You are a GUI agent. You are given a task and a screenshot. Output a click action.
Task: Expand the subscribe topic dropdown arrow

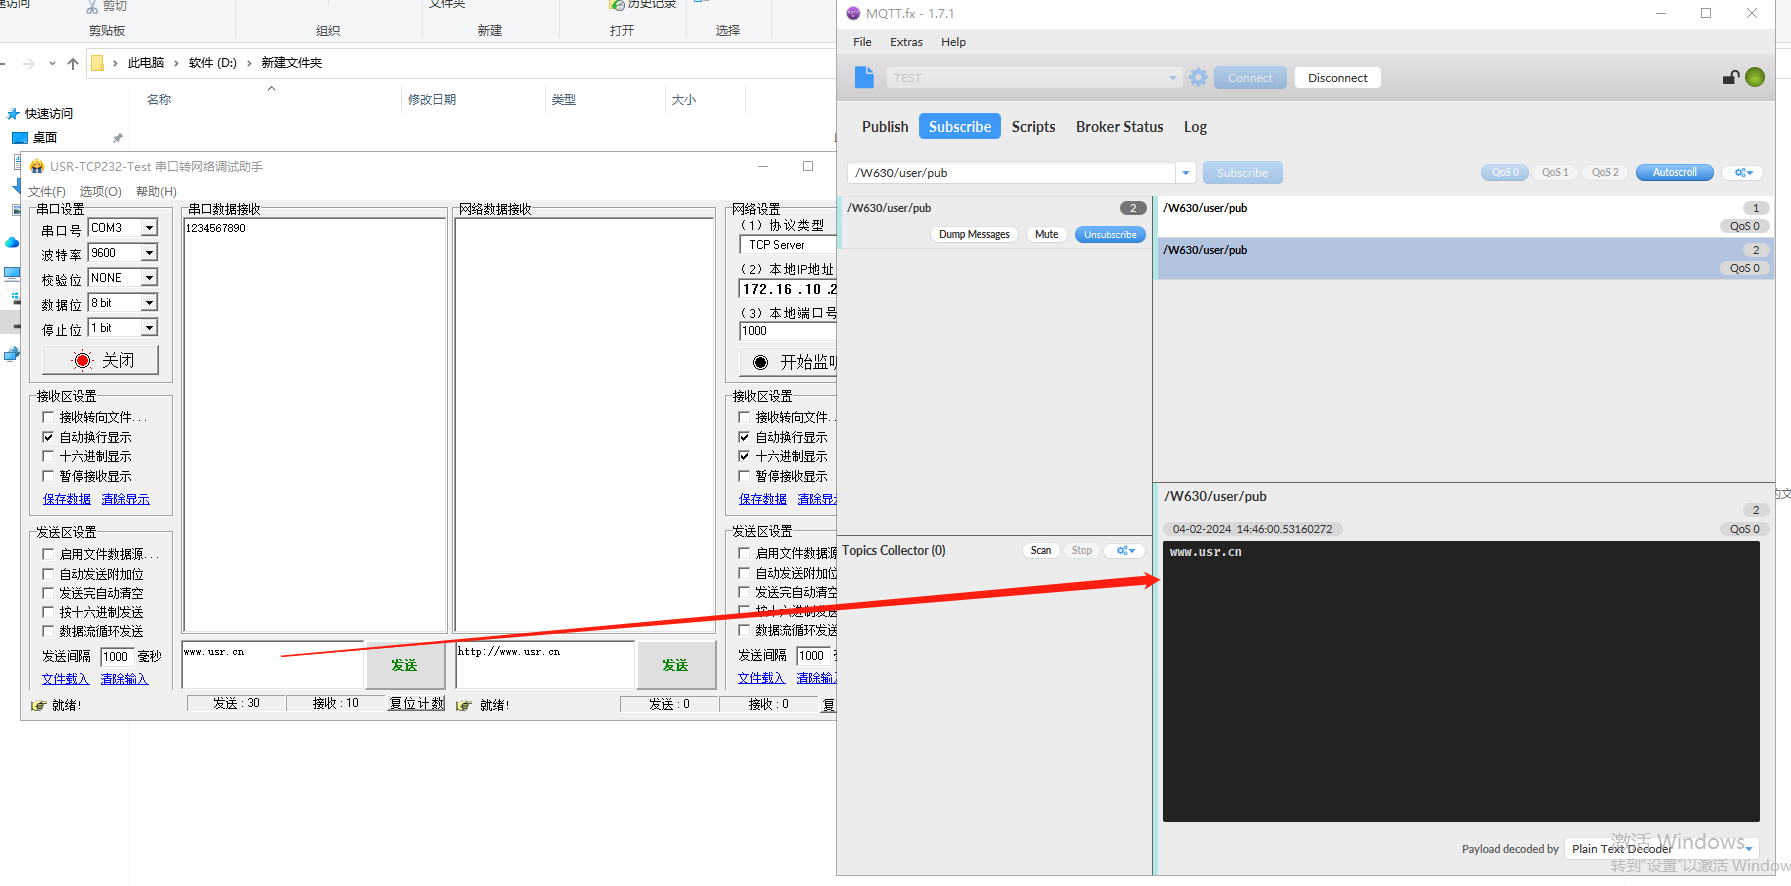pos(1185,173)
